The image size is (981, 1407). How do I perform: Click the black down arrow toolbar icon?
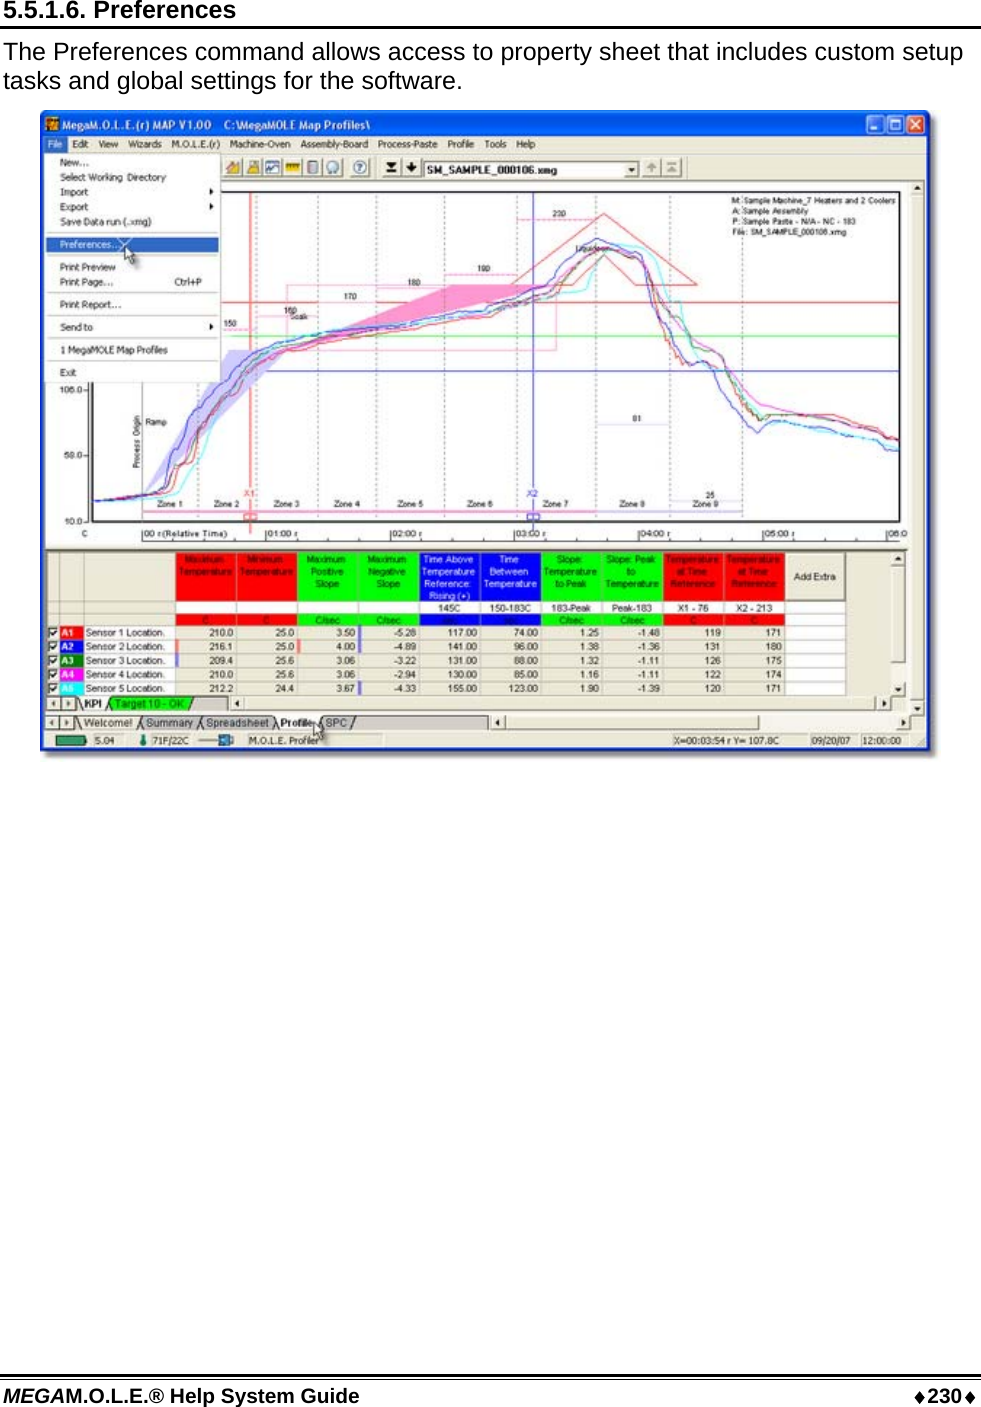coord(410,168)
